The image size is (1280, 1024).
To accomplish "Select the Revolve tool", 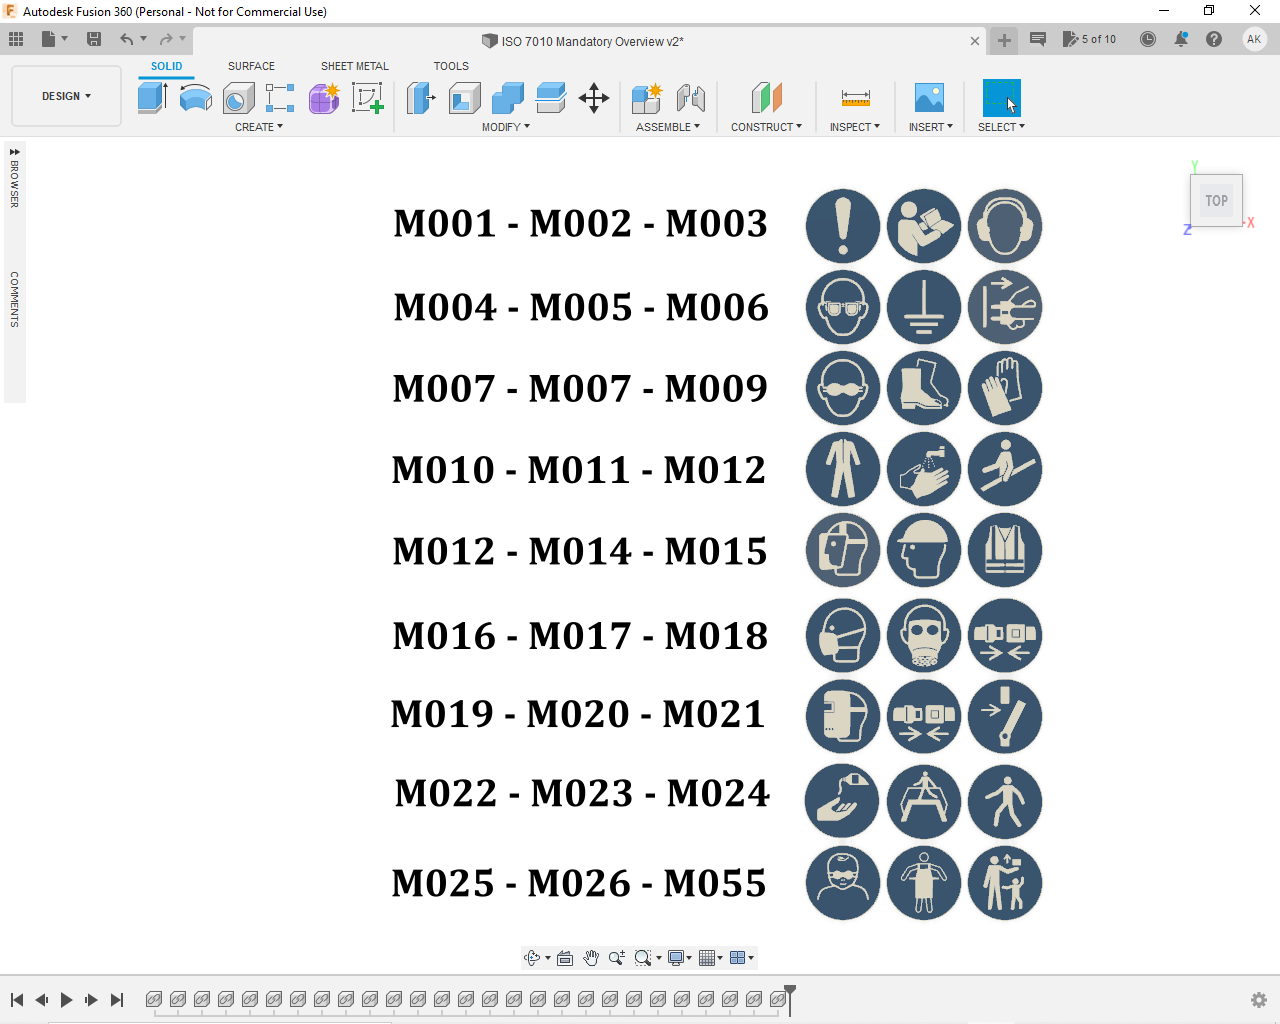I will pyautogui.click(x=195, y=98).
